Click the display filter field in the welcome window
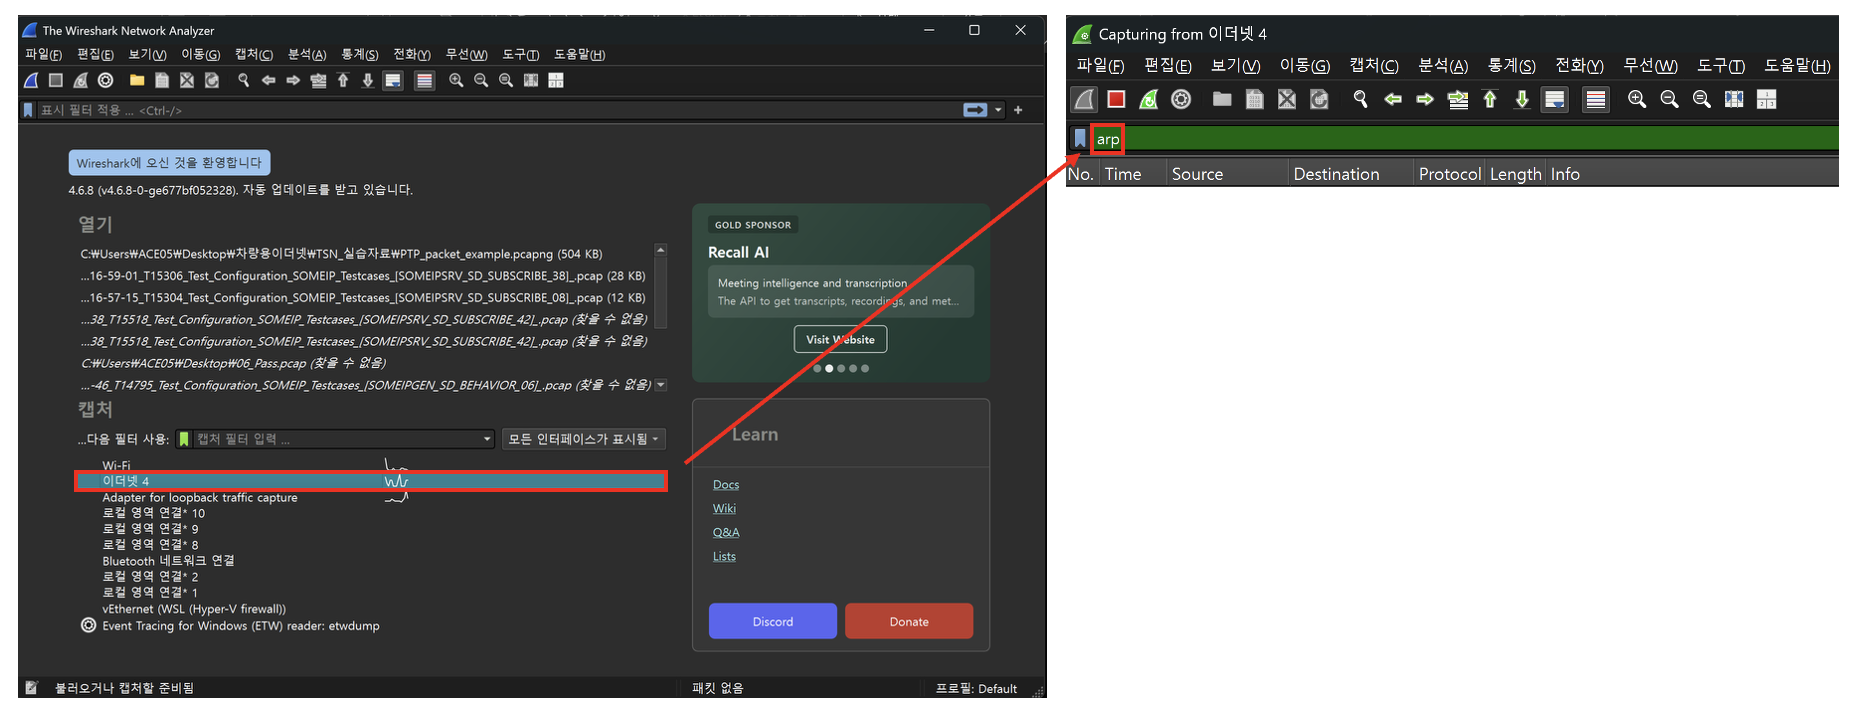Viewport: 1856px width, 720px height. 498,110
